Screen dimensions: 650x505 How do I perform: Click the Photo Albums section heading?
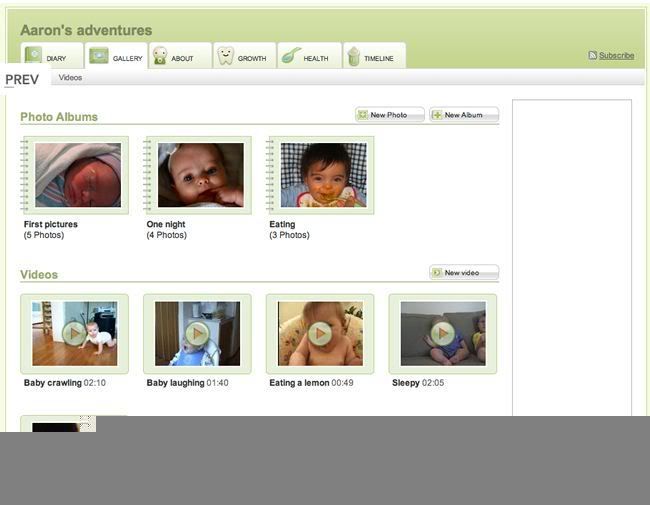(59, 117)
